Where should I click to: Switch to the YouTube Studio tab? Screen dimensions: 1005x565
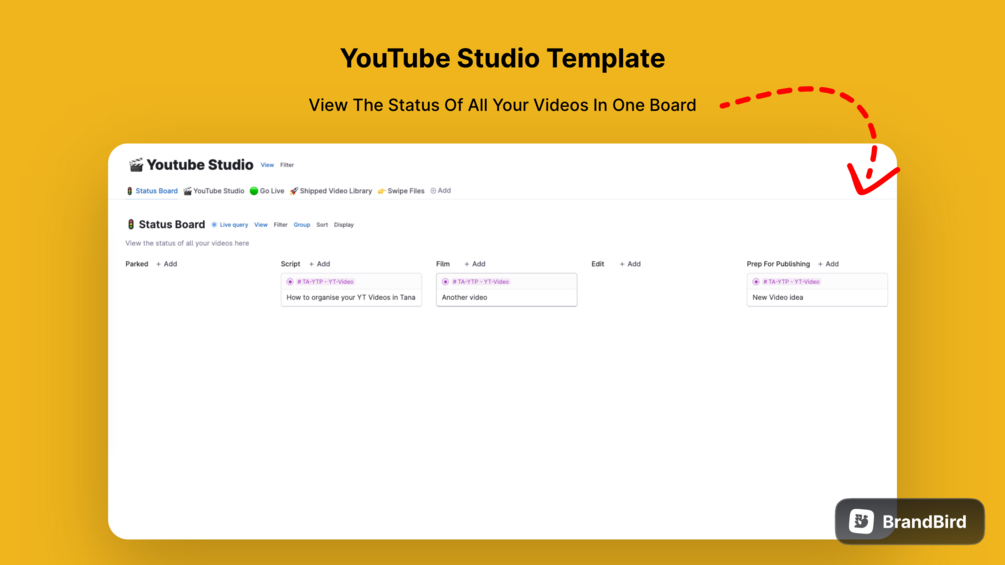click(214, 191)
